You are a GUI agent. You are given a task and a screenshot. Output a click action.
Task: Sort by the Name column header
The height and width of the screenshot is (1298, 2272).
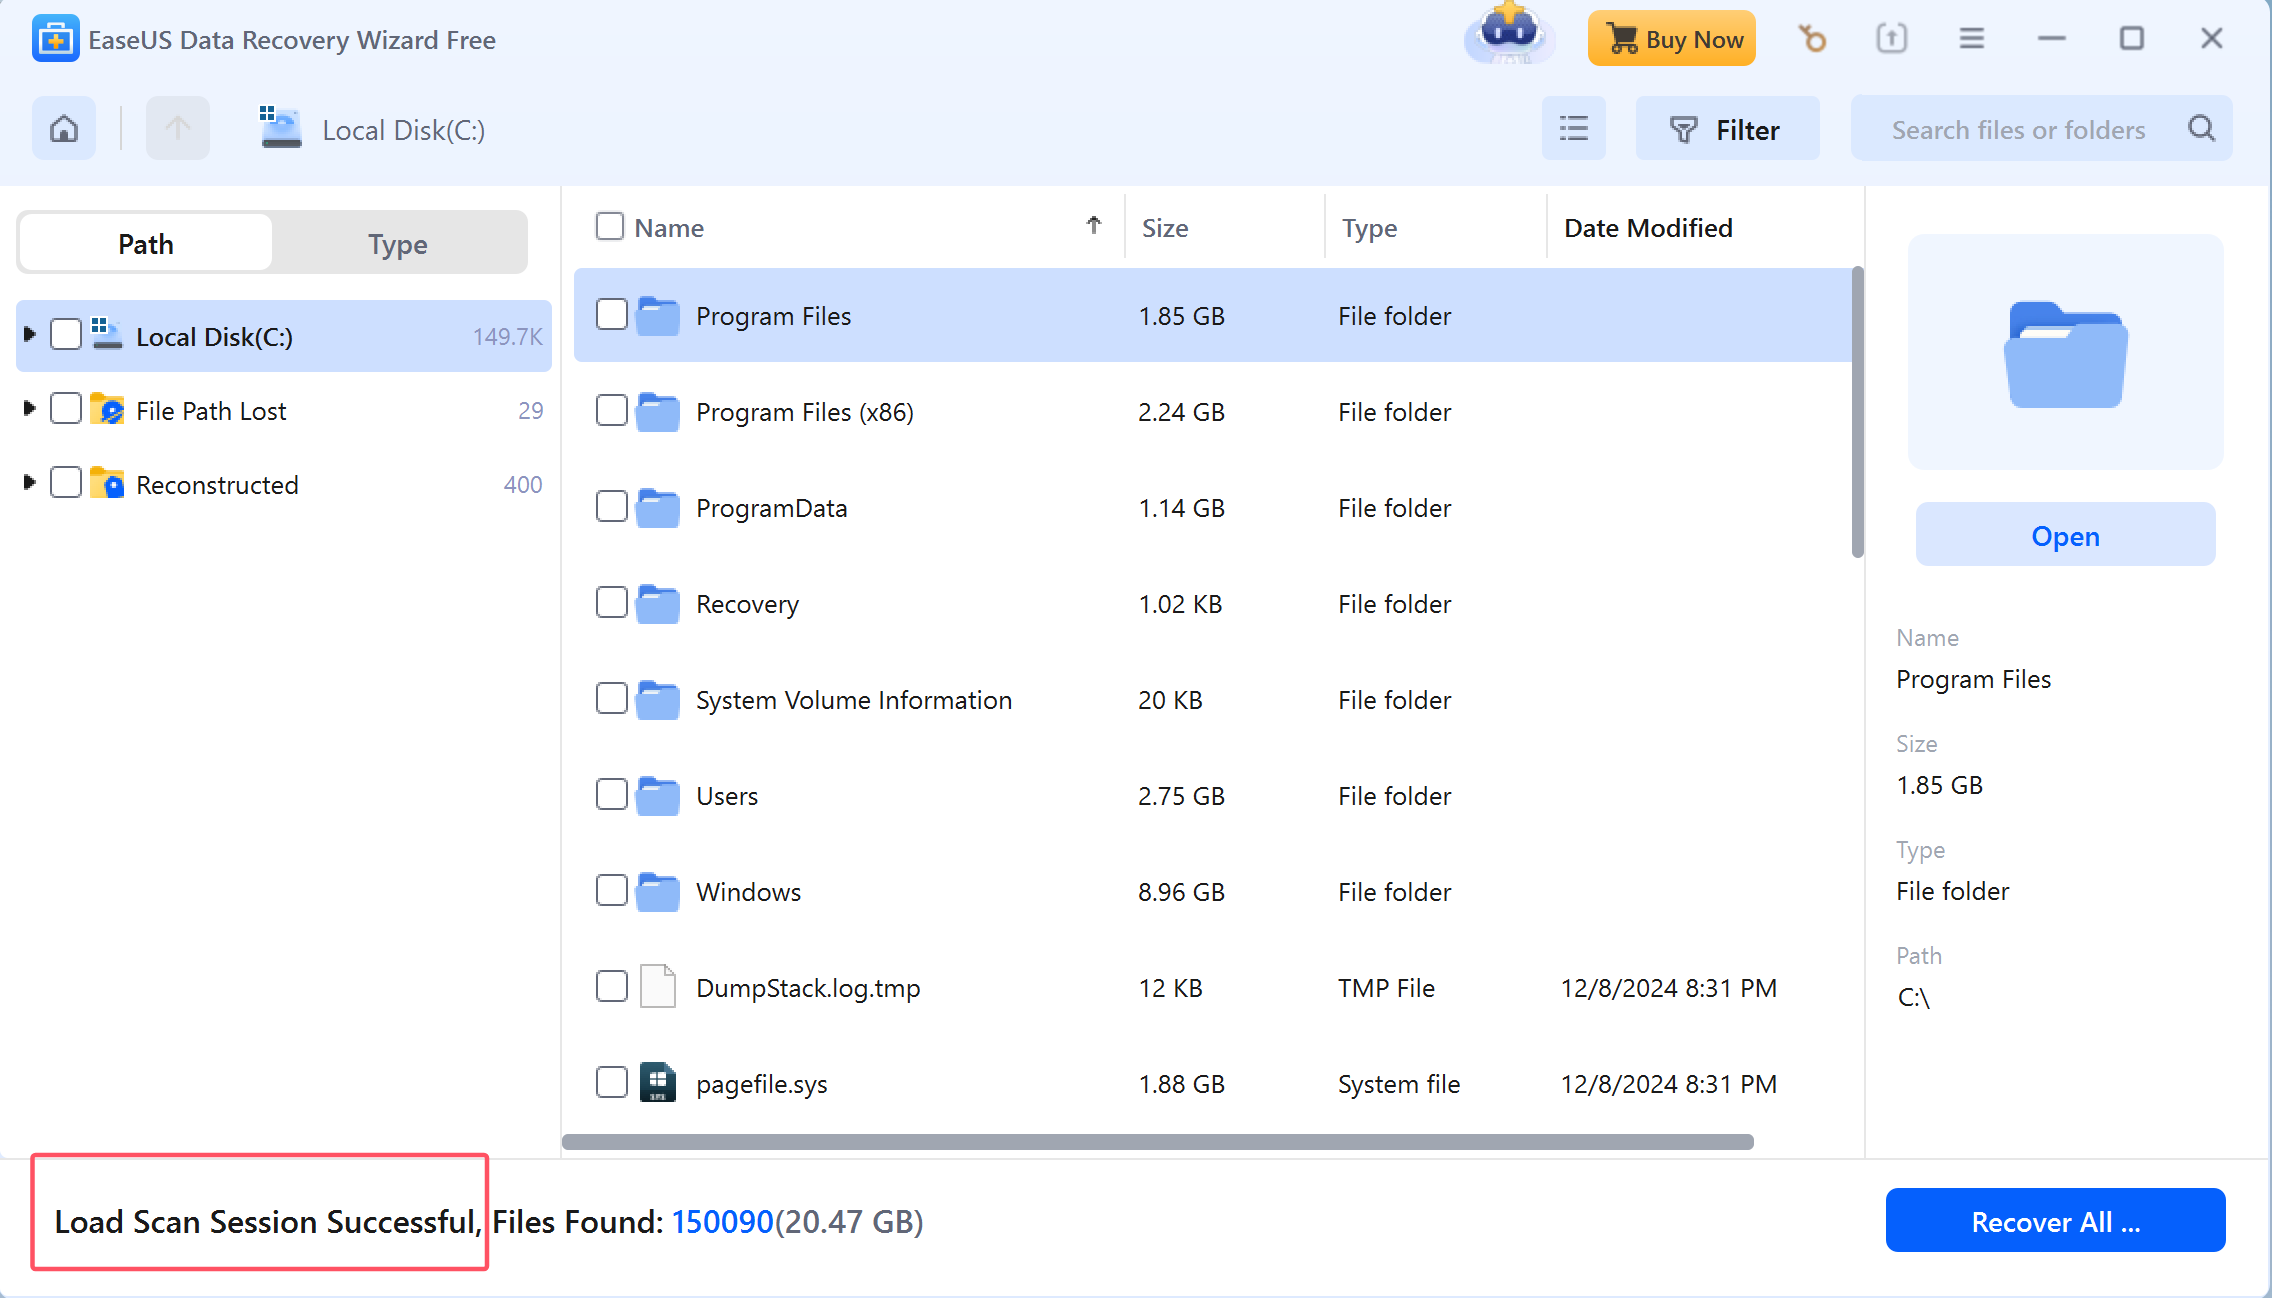click(669, 228)
